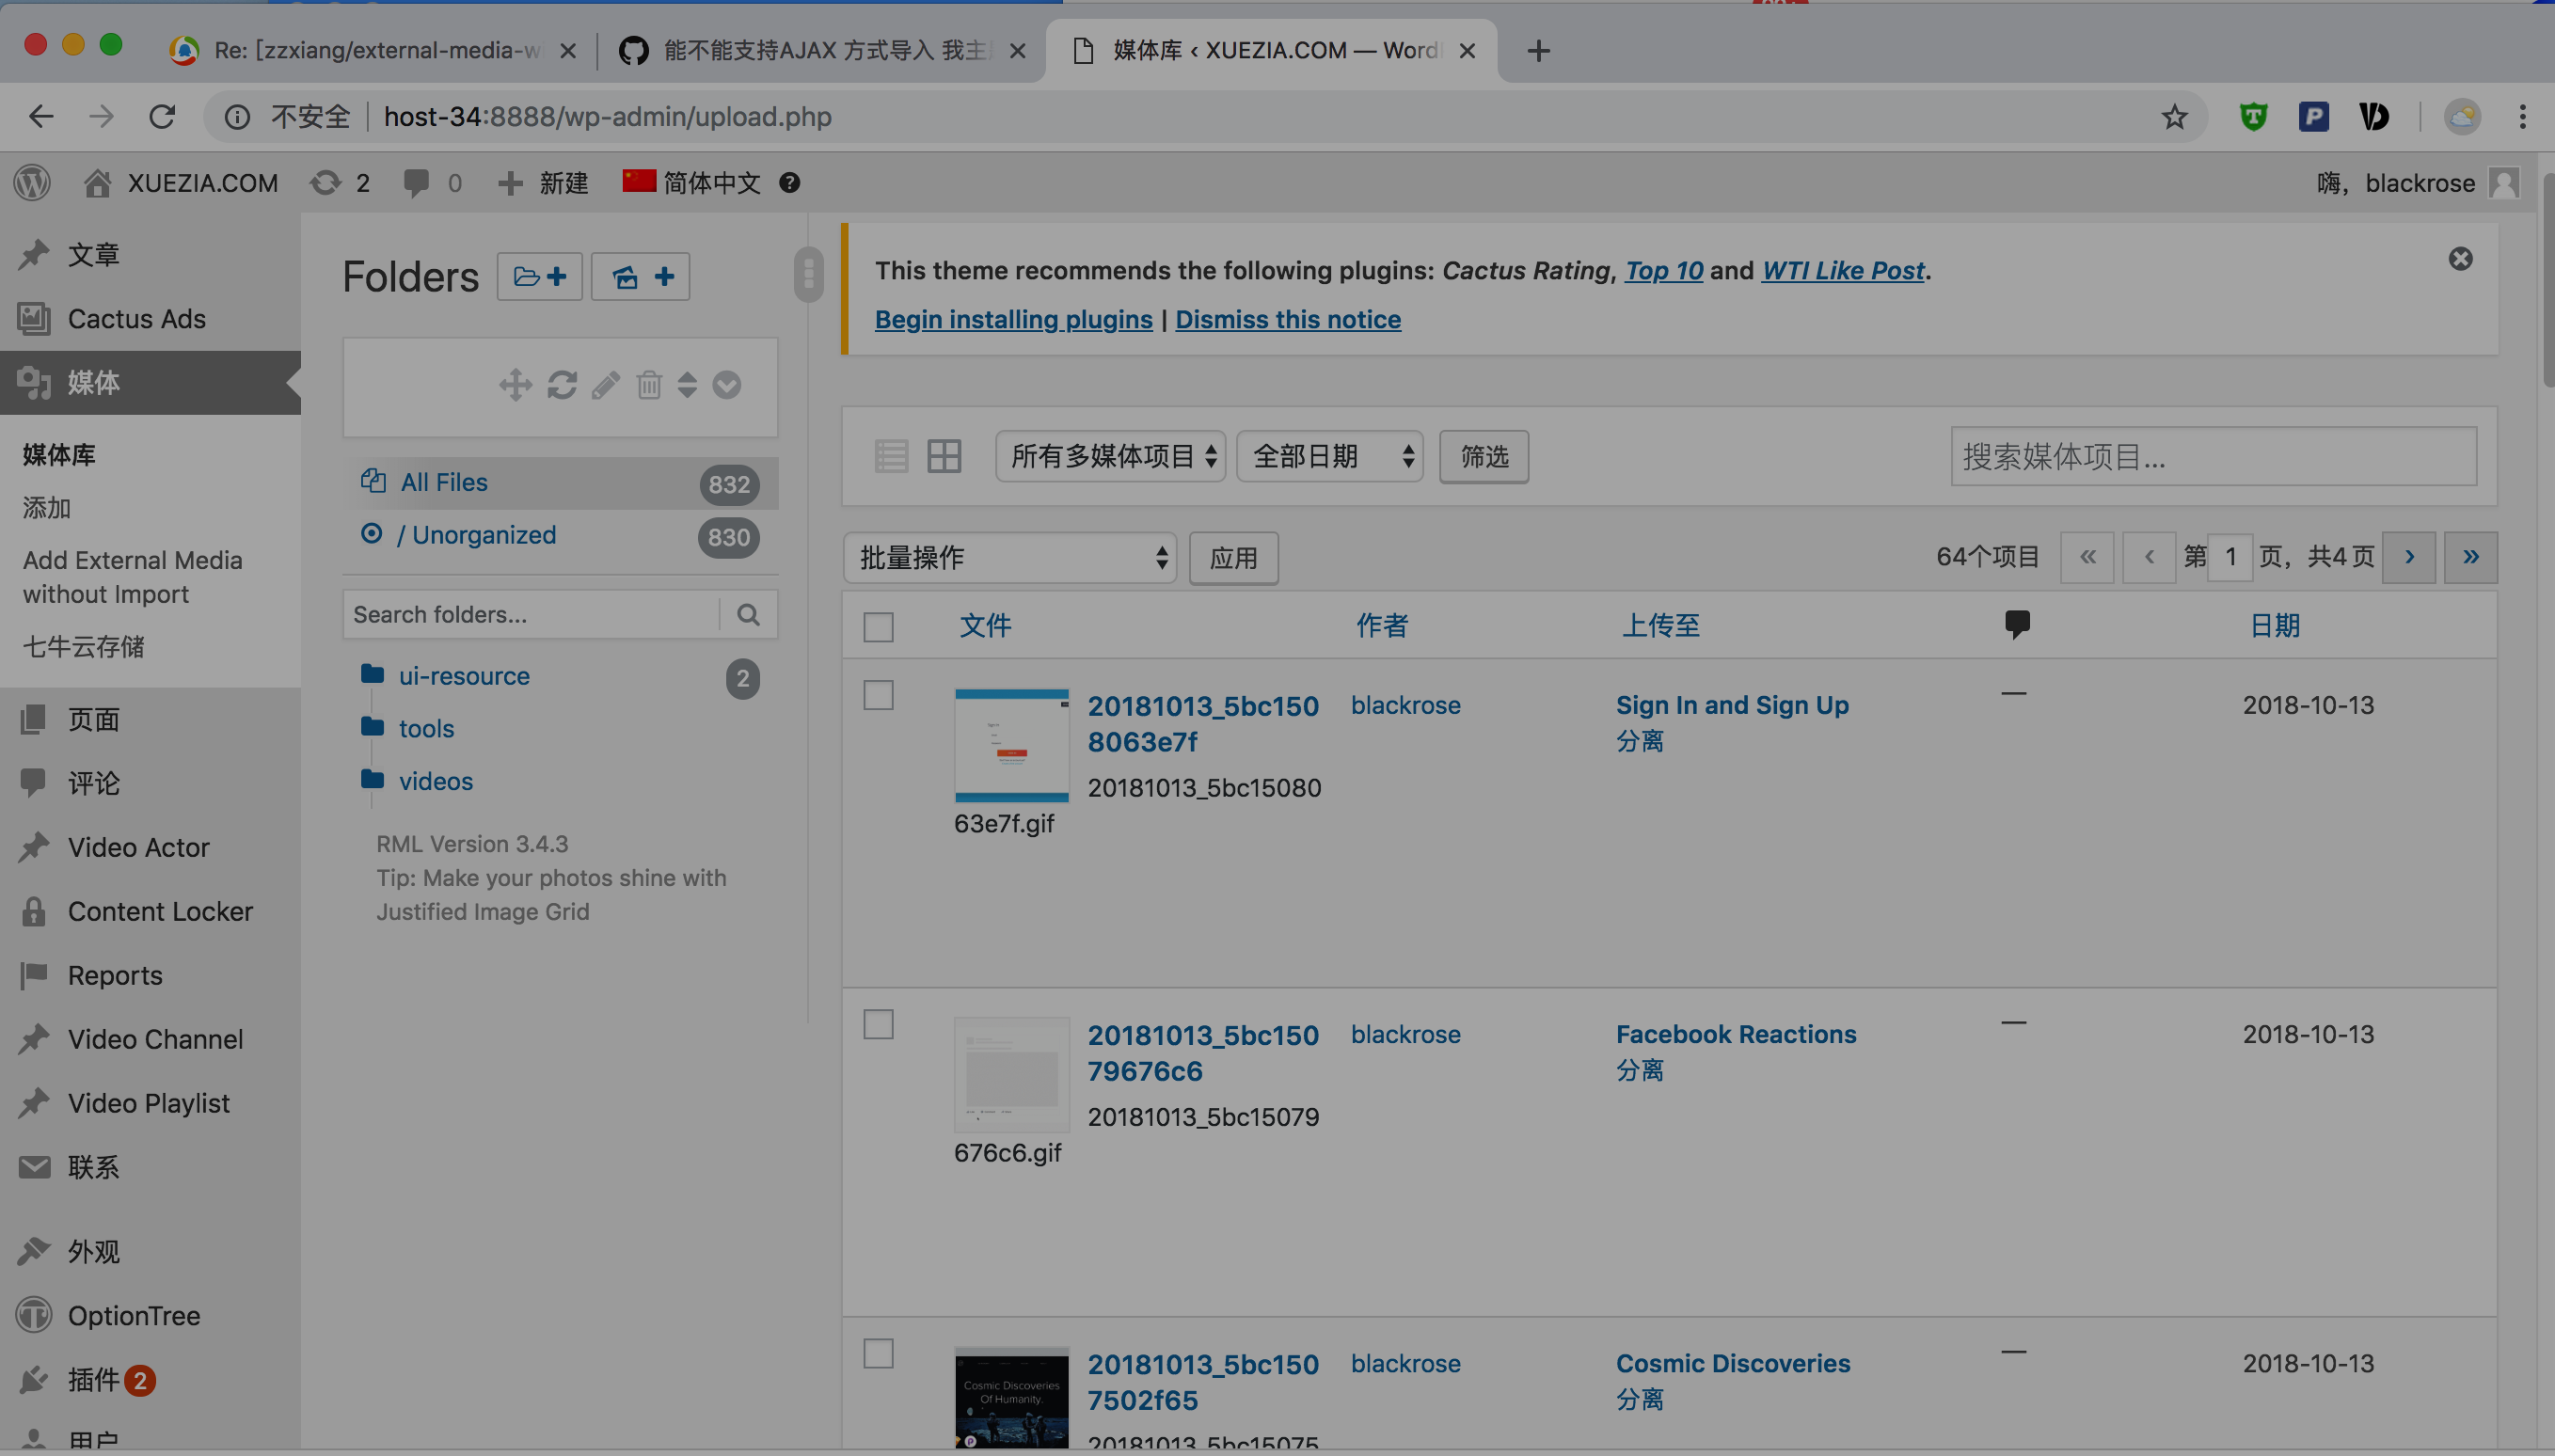Click the 筛选 filter button
This screenshot has width=2555, height=1456.
[1483, 457]
